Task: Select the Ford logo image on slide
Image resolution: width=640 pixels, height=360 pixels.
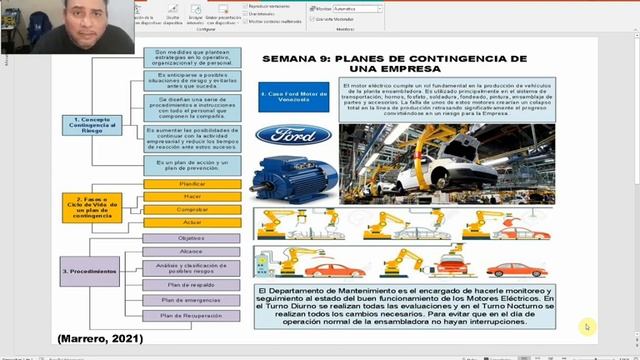Action: click(x=293, y=135)
